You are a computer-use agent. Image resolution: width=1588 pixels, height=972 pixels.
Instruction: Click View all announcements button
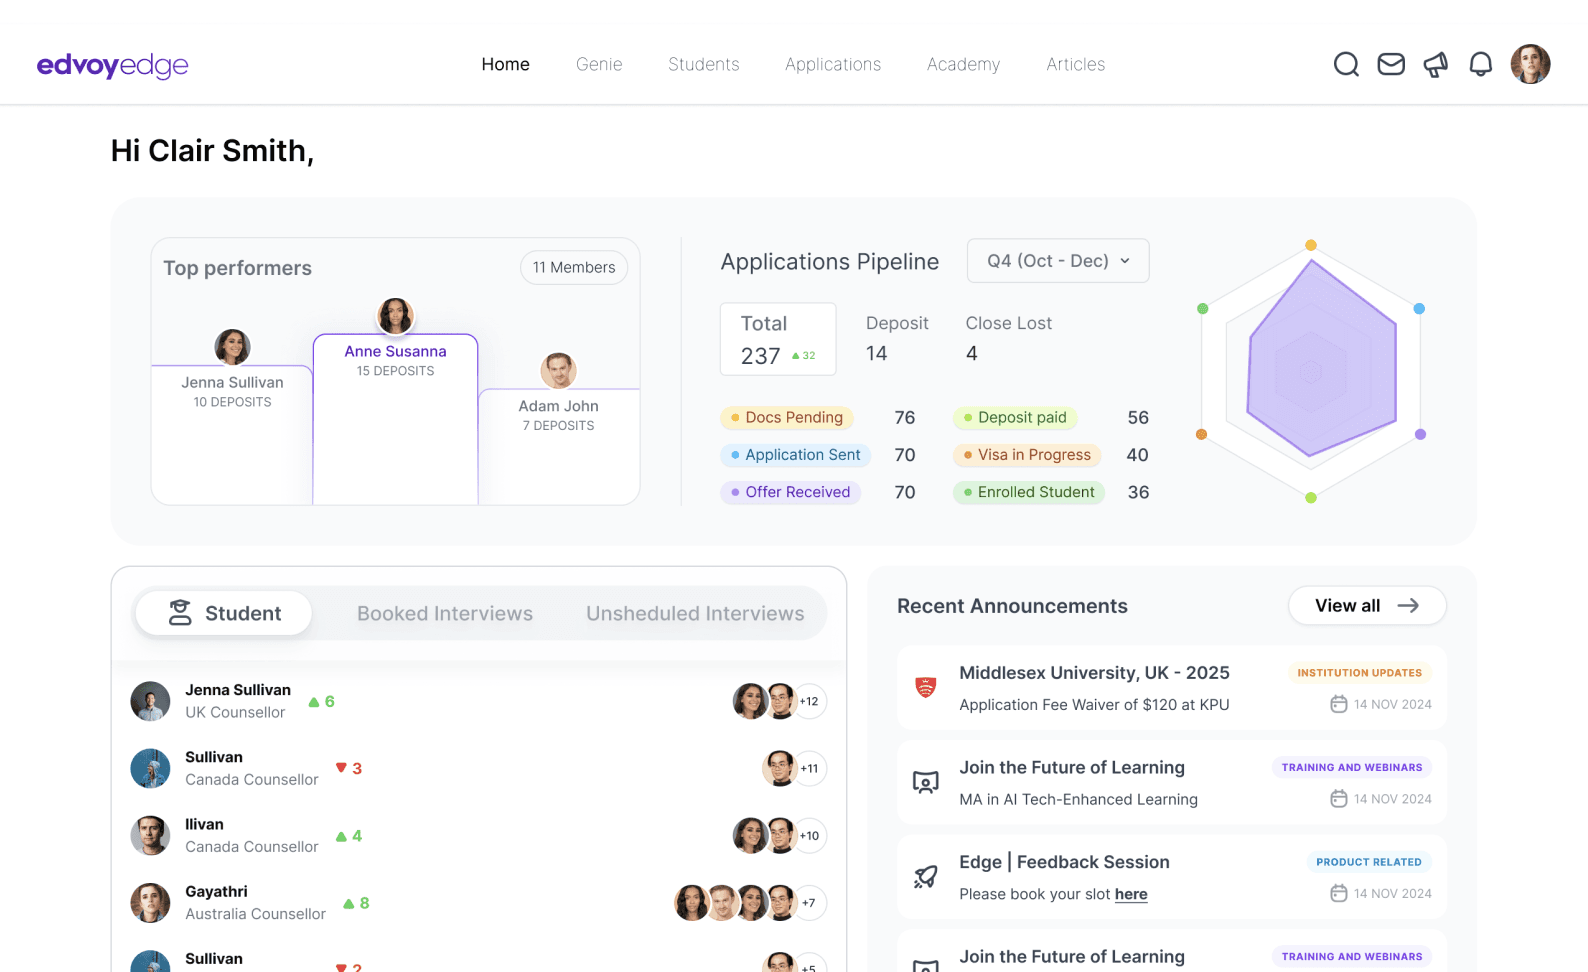[x=1367, y=606]
